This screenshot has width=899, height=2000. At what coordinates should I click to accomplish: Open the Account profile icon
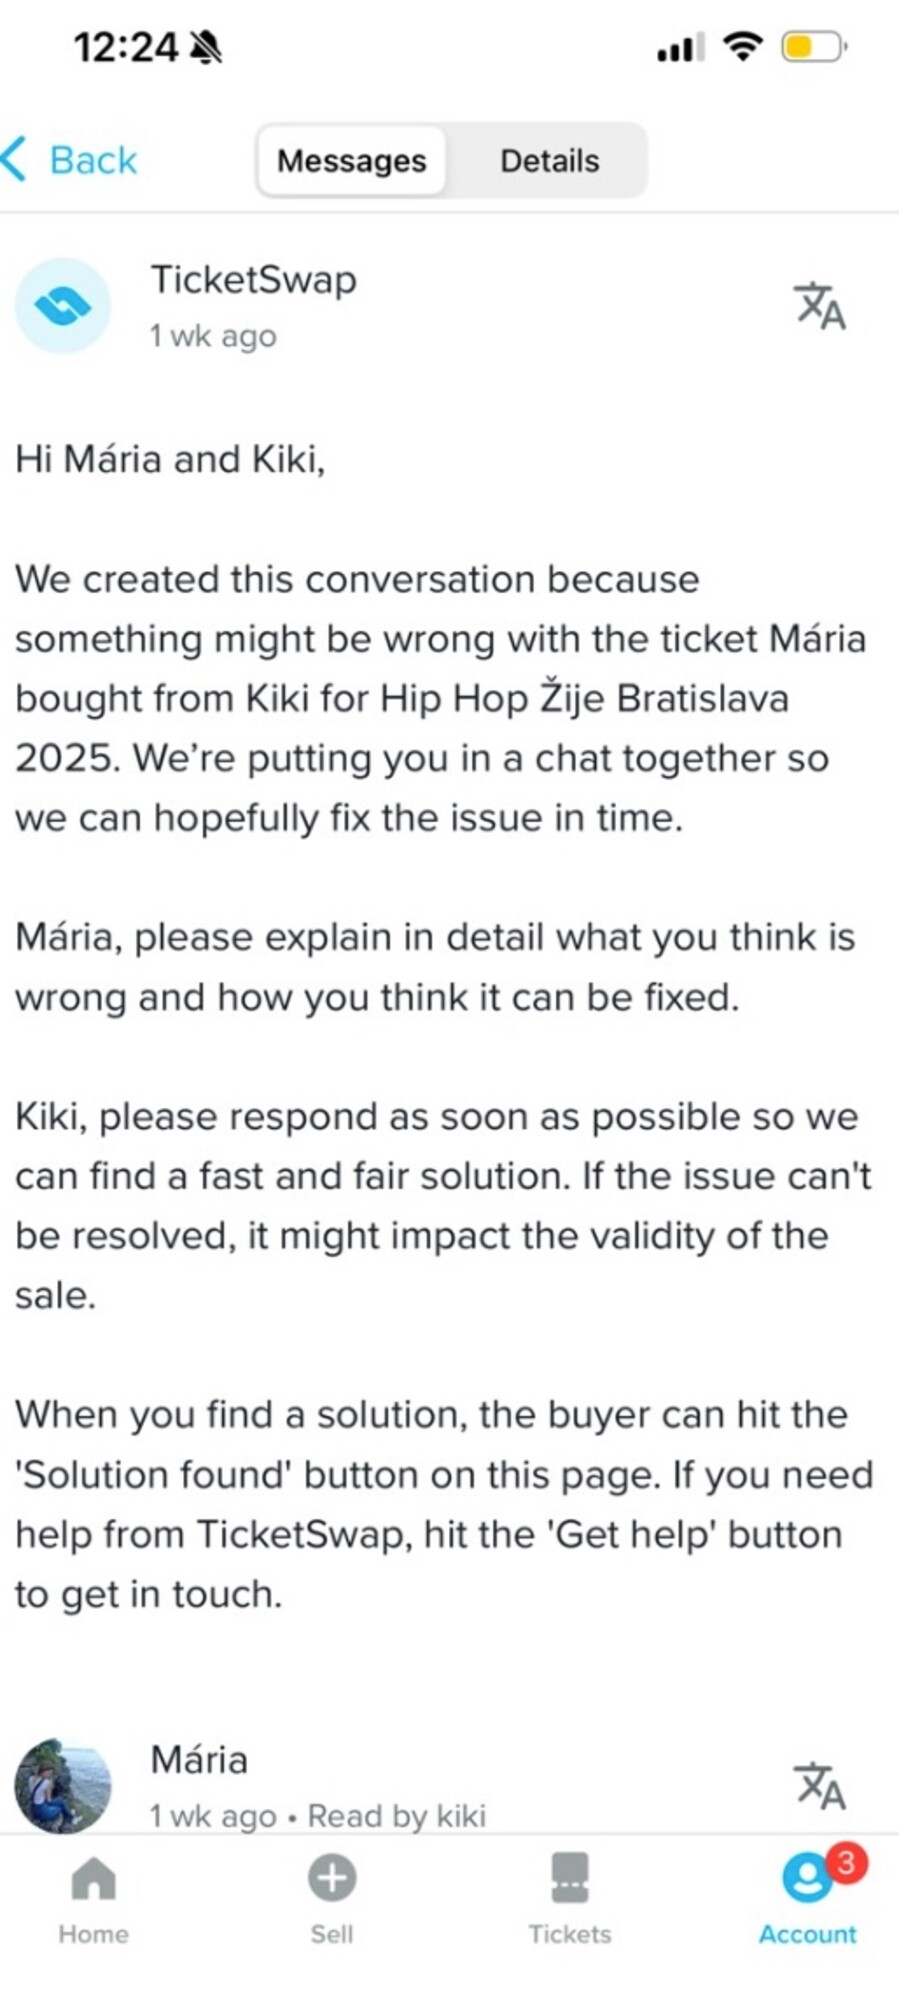pos(806,1880)
